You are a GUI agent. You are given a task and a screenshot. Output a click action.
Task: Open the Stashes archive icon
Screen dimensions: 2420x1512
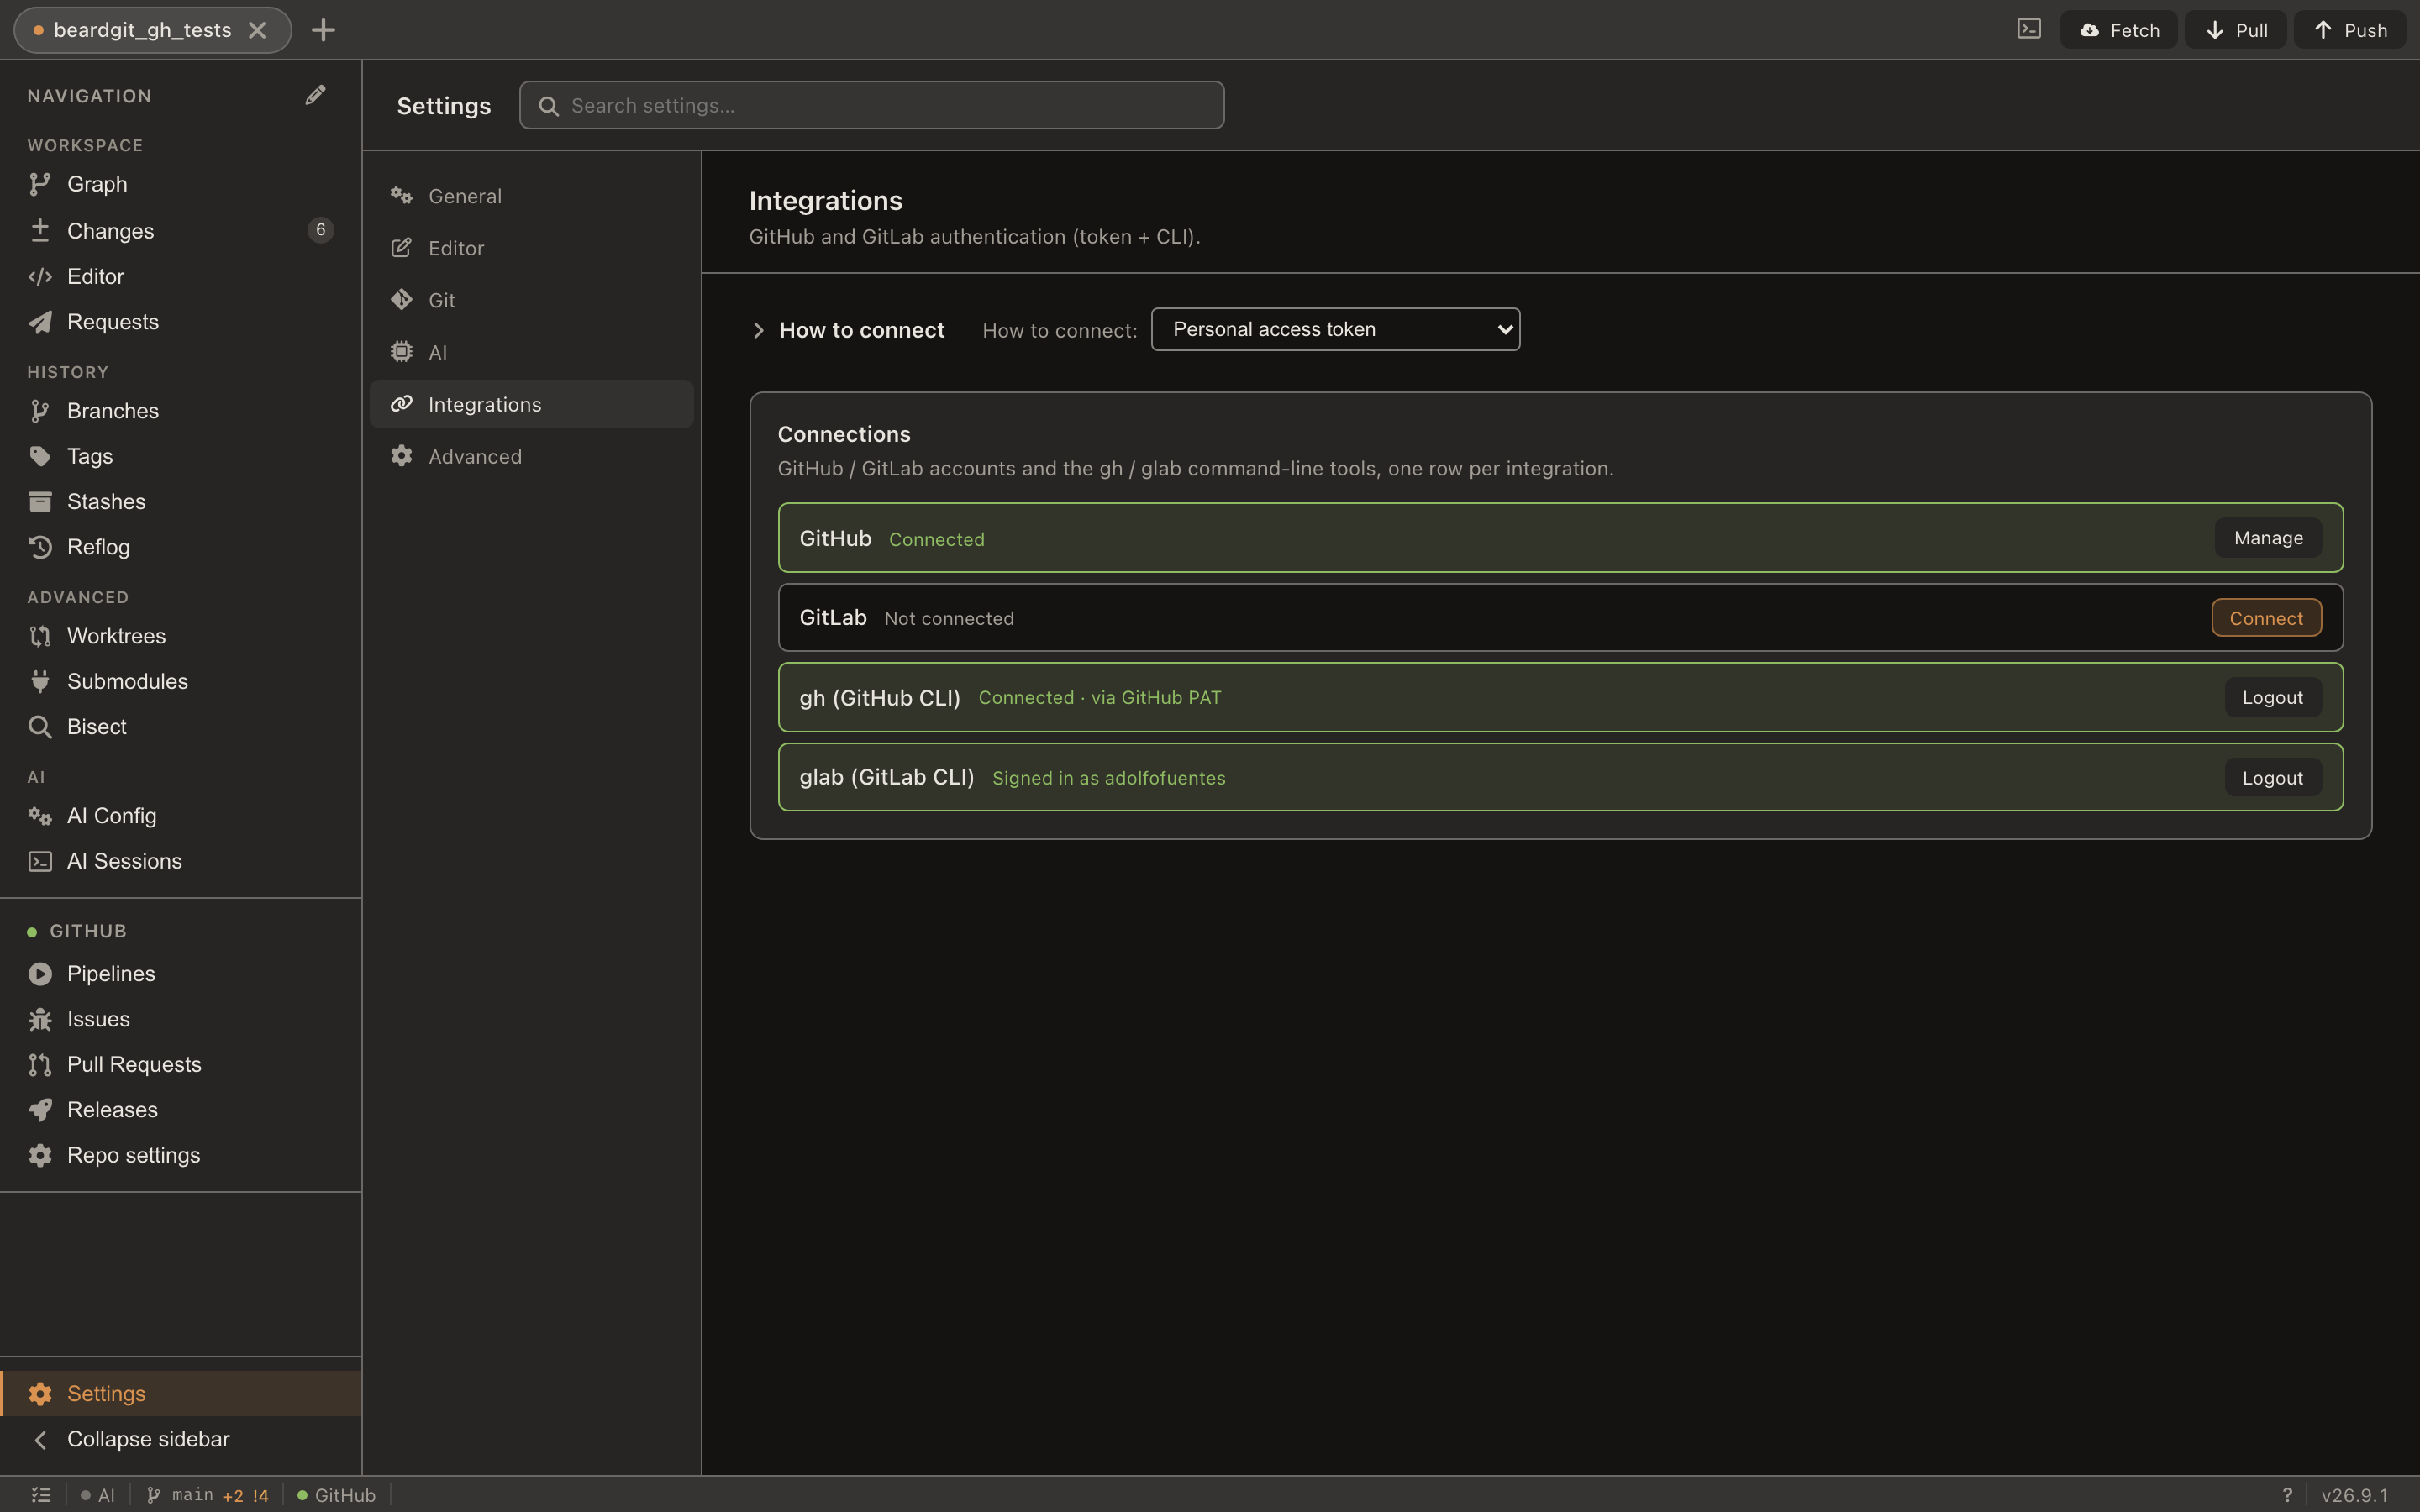pos(40,501)
